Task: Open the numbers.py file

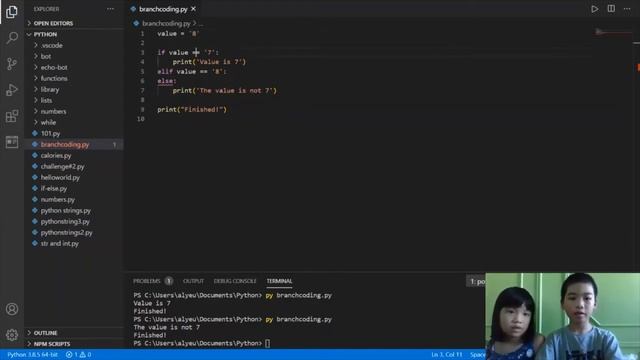Action: click(x=74, y=200)
